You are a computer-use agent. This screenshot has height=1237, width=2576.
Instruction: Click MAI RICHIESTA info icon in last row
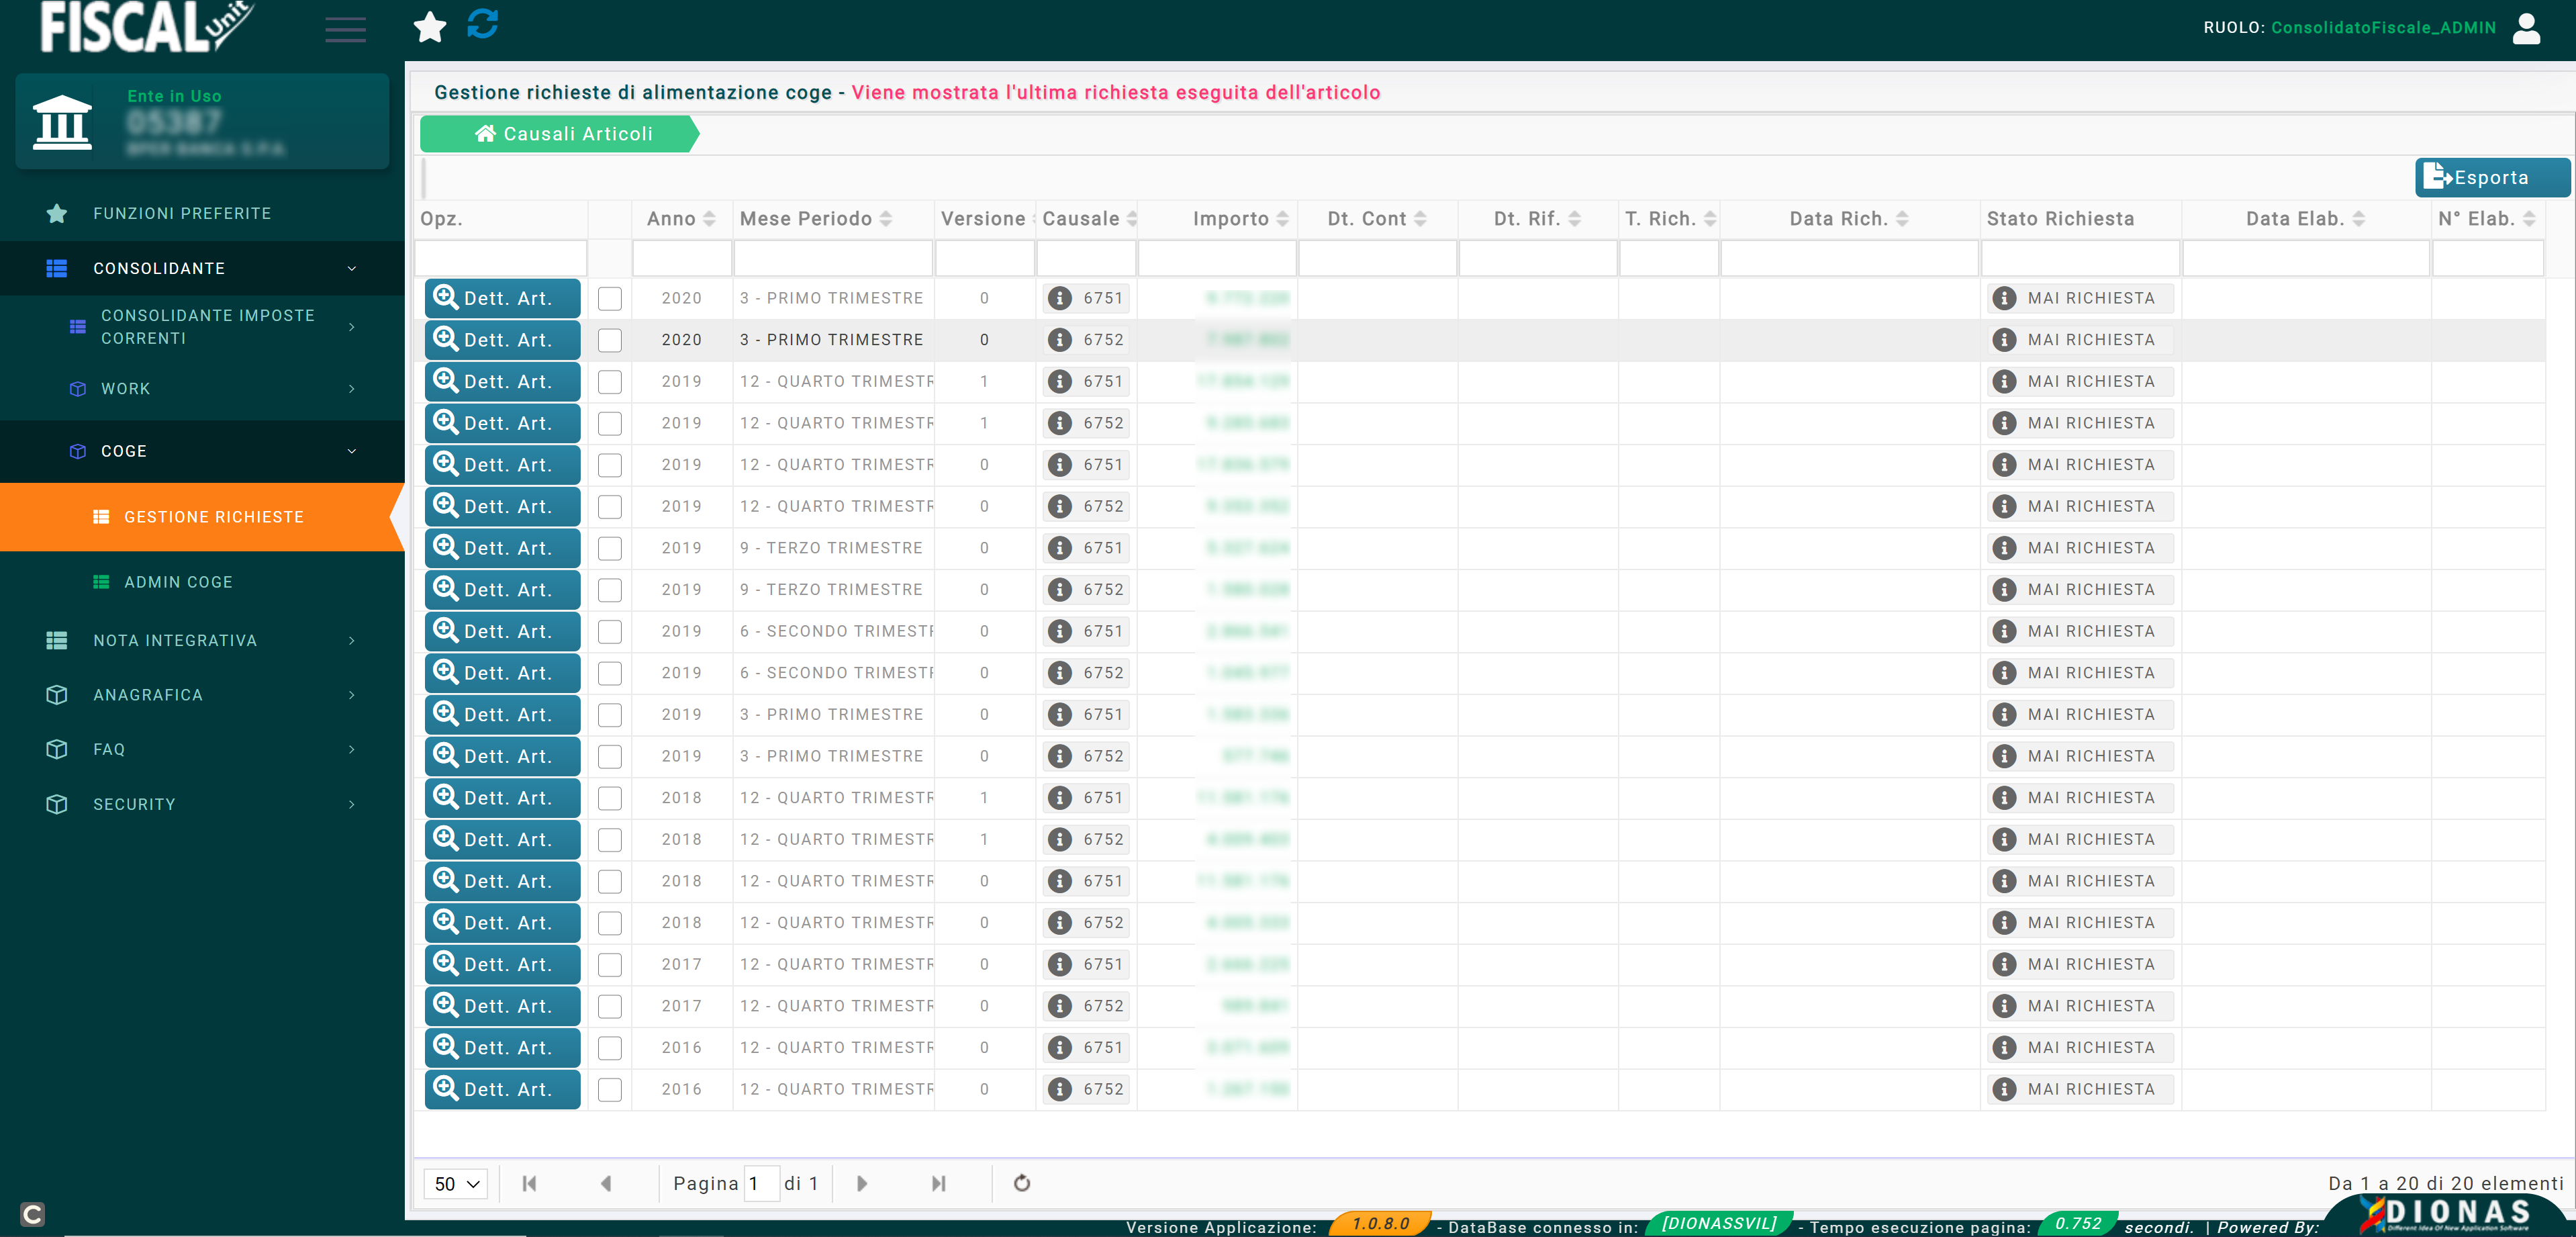[x=2004, y=1089]
